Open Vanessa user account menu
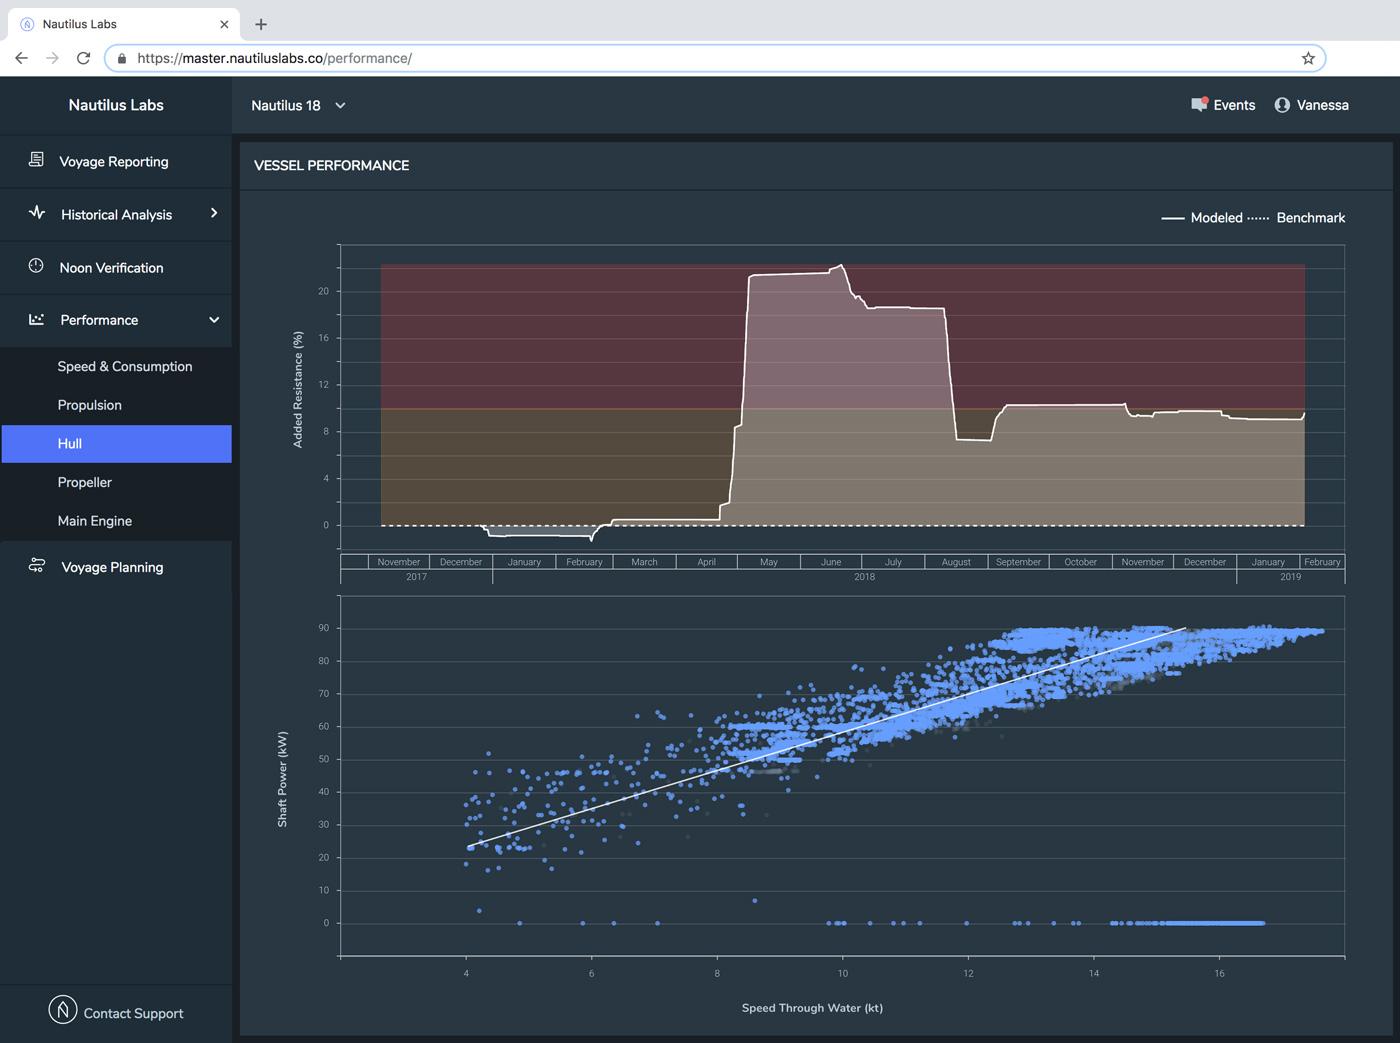 tap(1311, 105)
